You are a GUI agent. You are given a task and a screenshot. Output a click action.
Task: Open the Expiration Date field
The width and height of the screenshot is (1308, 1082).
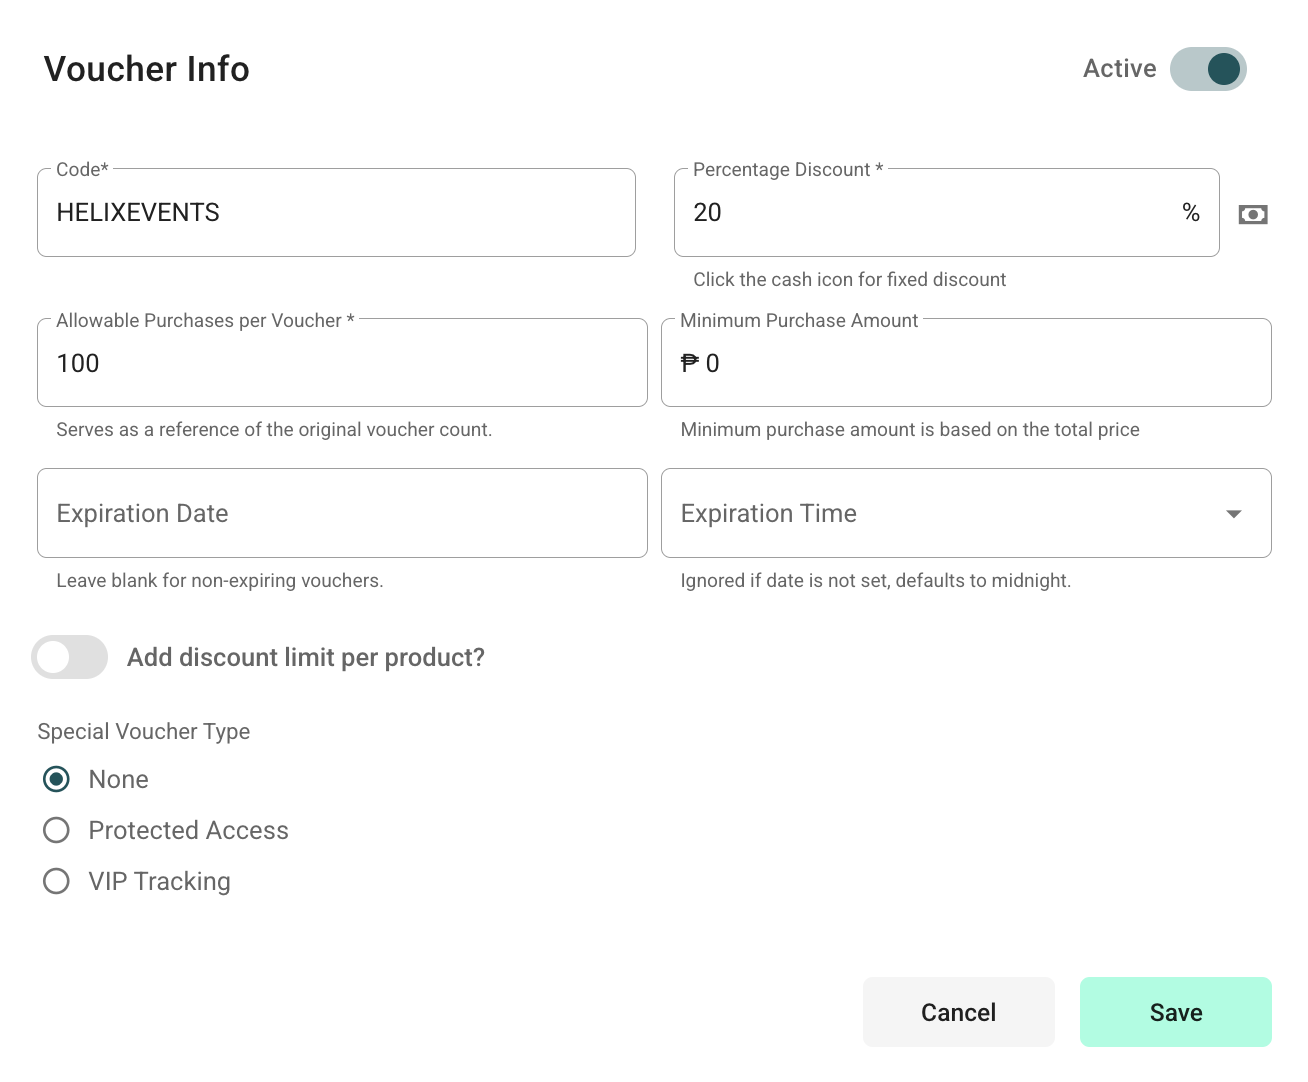[x=342, y=513]
